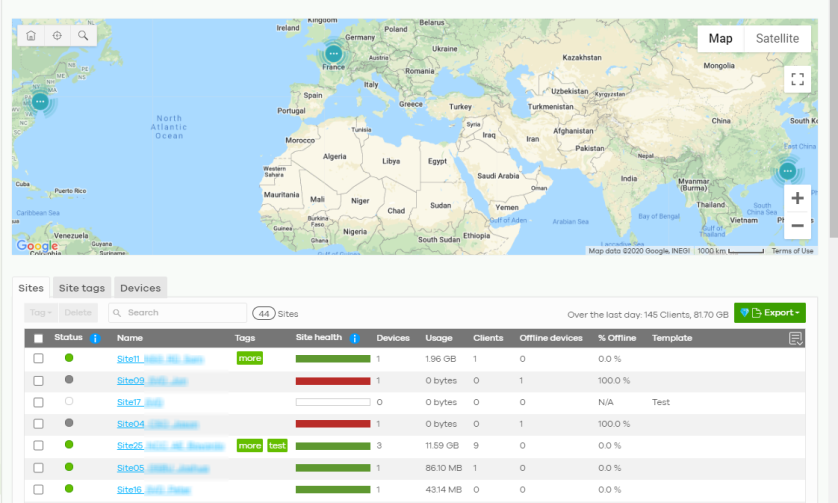Screen dimensions: 838x503
Task: Click the map search magnifier icon
Action: [x=83, y=35]
